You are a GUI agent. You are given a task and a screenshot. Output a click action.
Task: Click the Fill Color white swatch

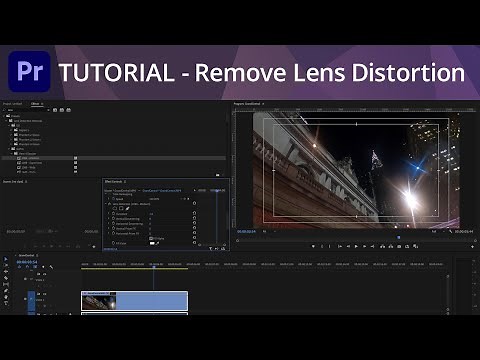pyautogui.click(x=152, y=243)
